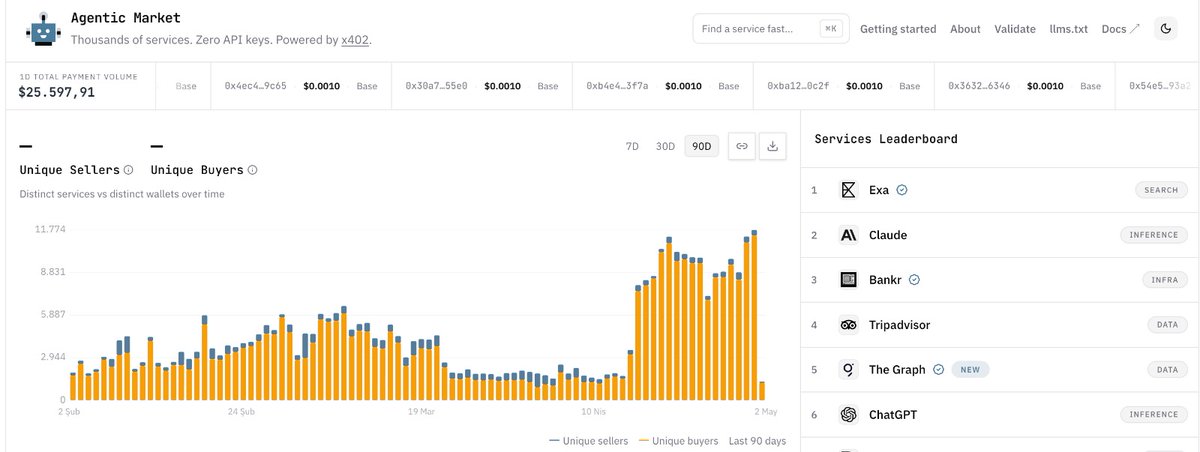Click the 0xb4e4…3f7a ticker address

[x=617, y=86]
